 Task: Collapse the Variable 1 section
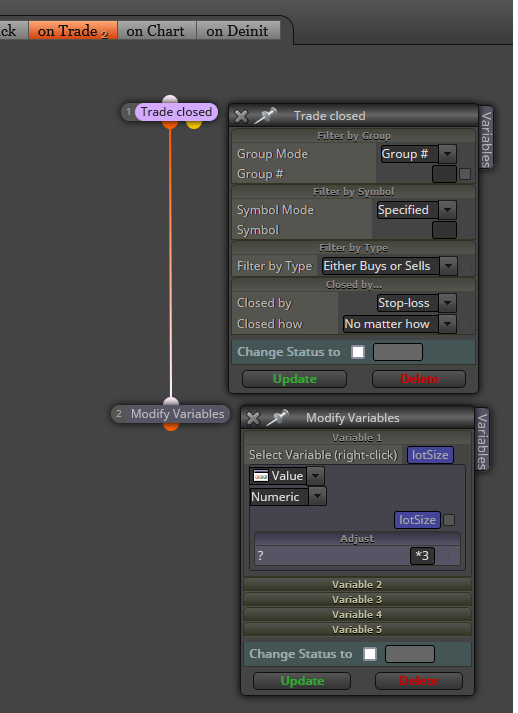click(x=357, y=437)
